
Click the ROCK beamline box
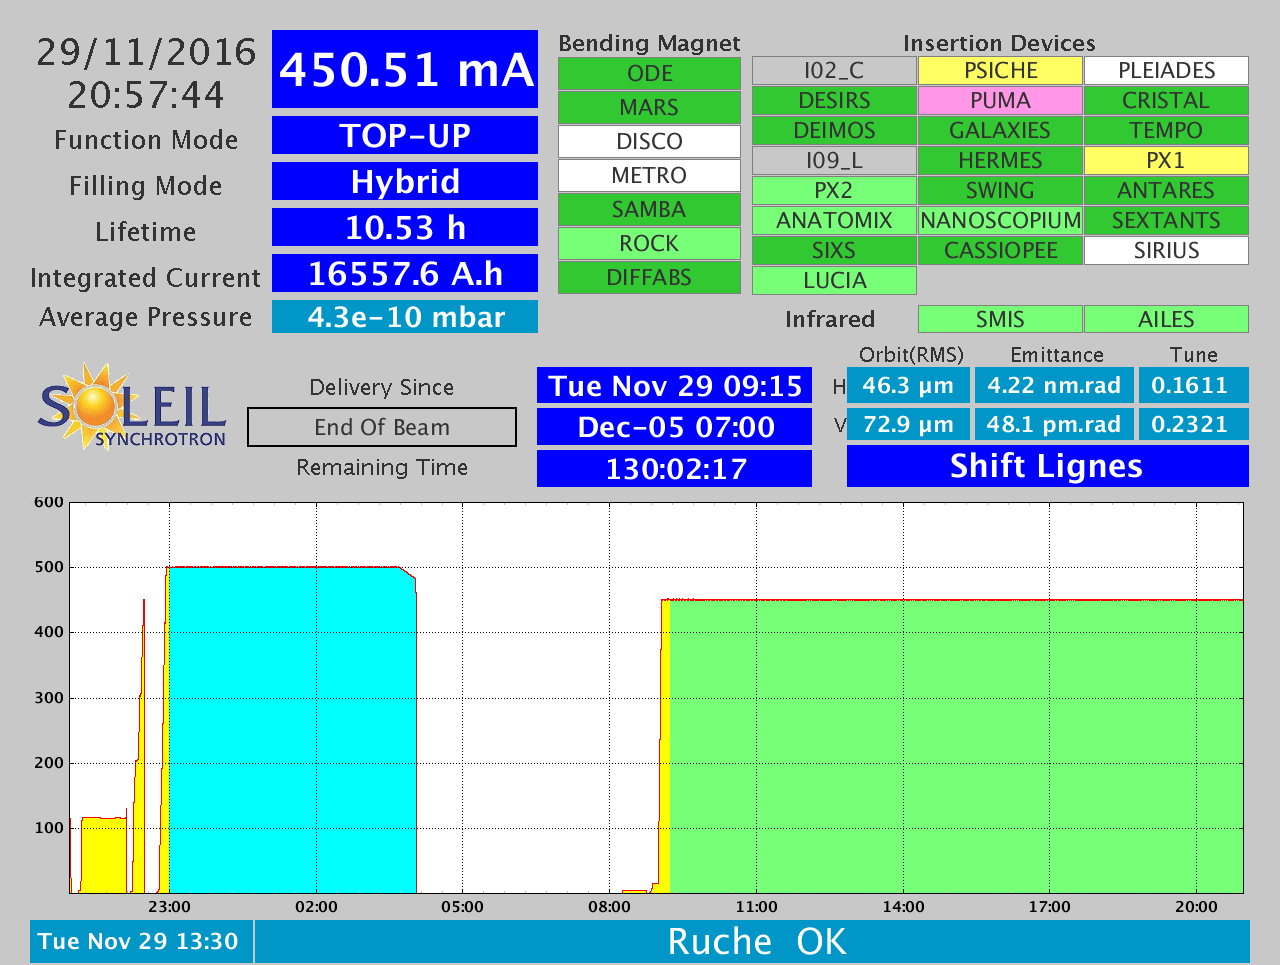649,244
